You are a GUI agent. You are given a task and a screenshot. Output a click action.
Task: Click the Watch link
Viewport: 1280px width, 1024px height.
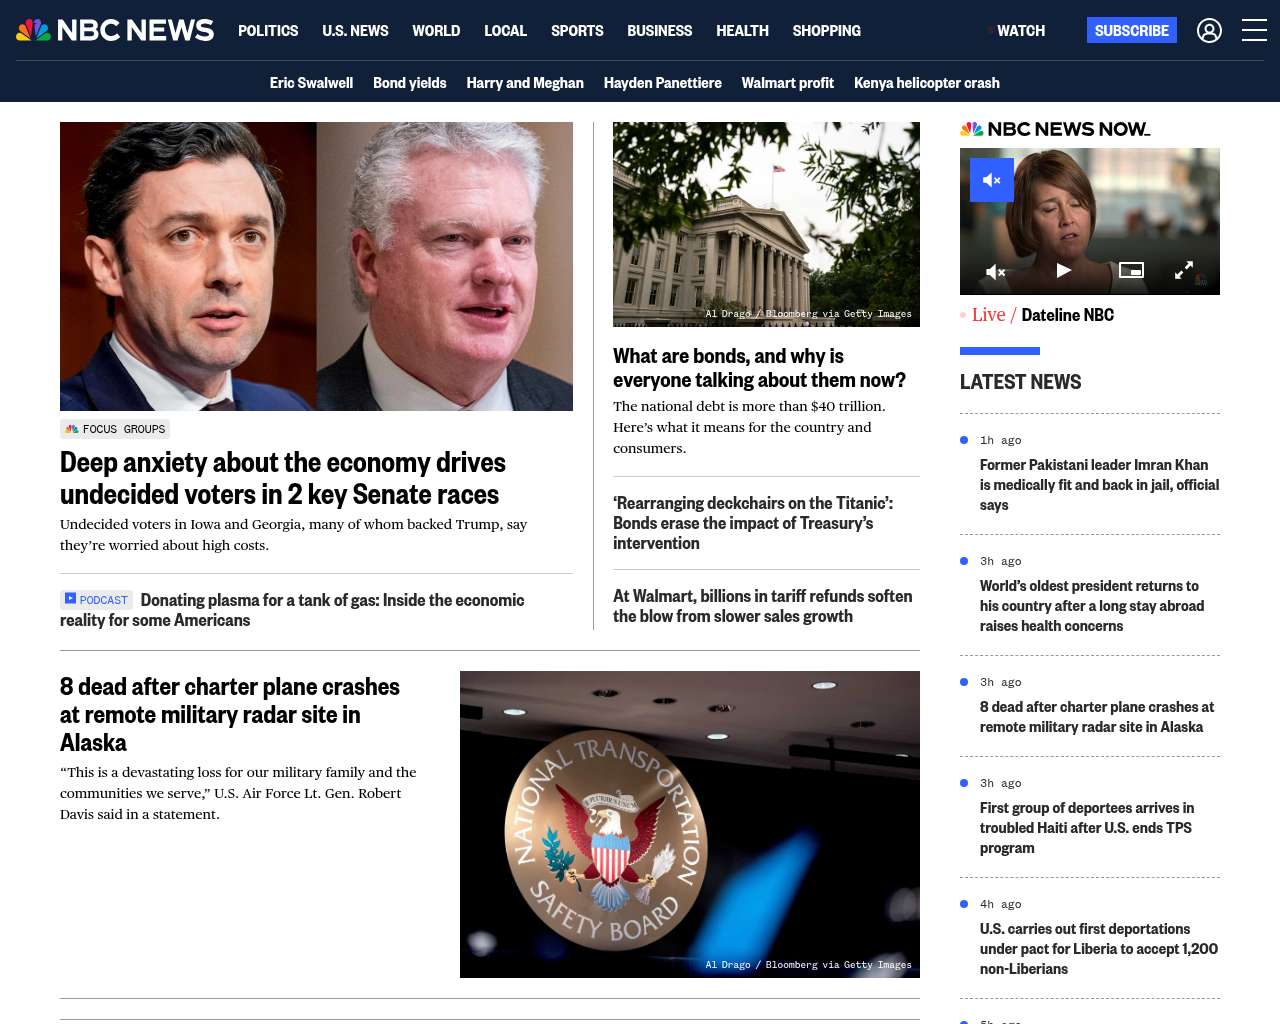click(1020, 31)
